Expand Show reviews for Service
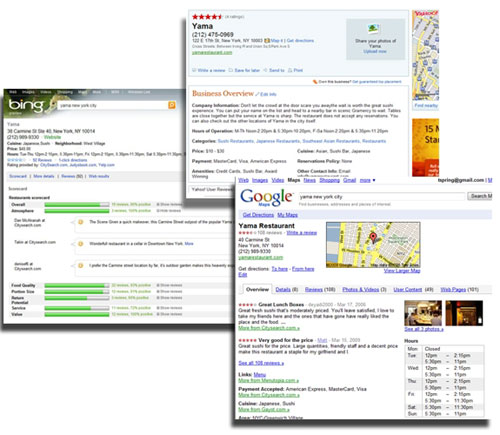Image resolution: width=500 pixels, height=435 pixels. coord(169,308)
